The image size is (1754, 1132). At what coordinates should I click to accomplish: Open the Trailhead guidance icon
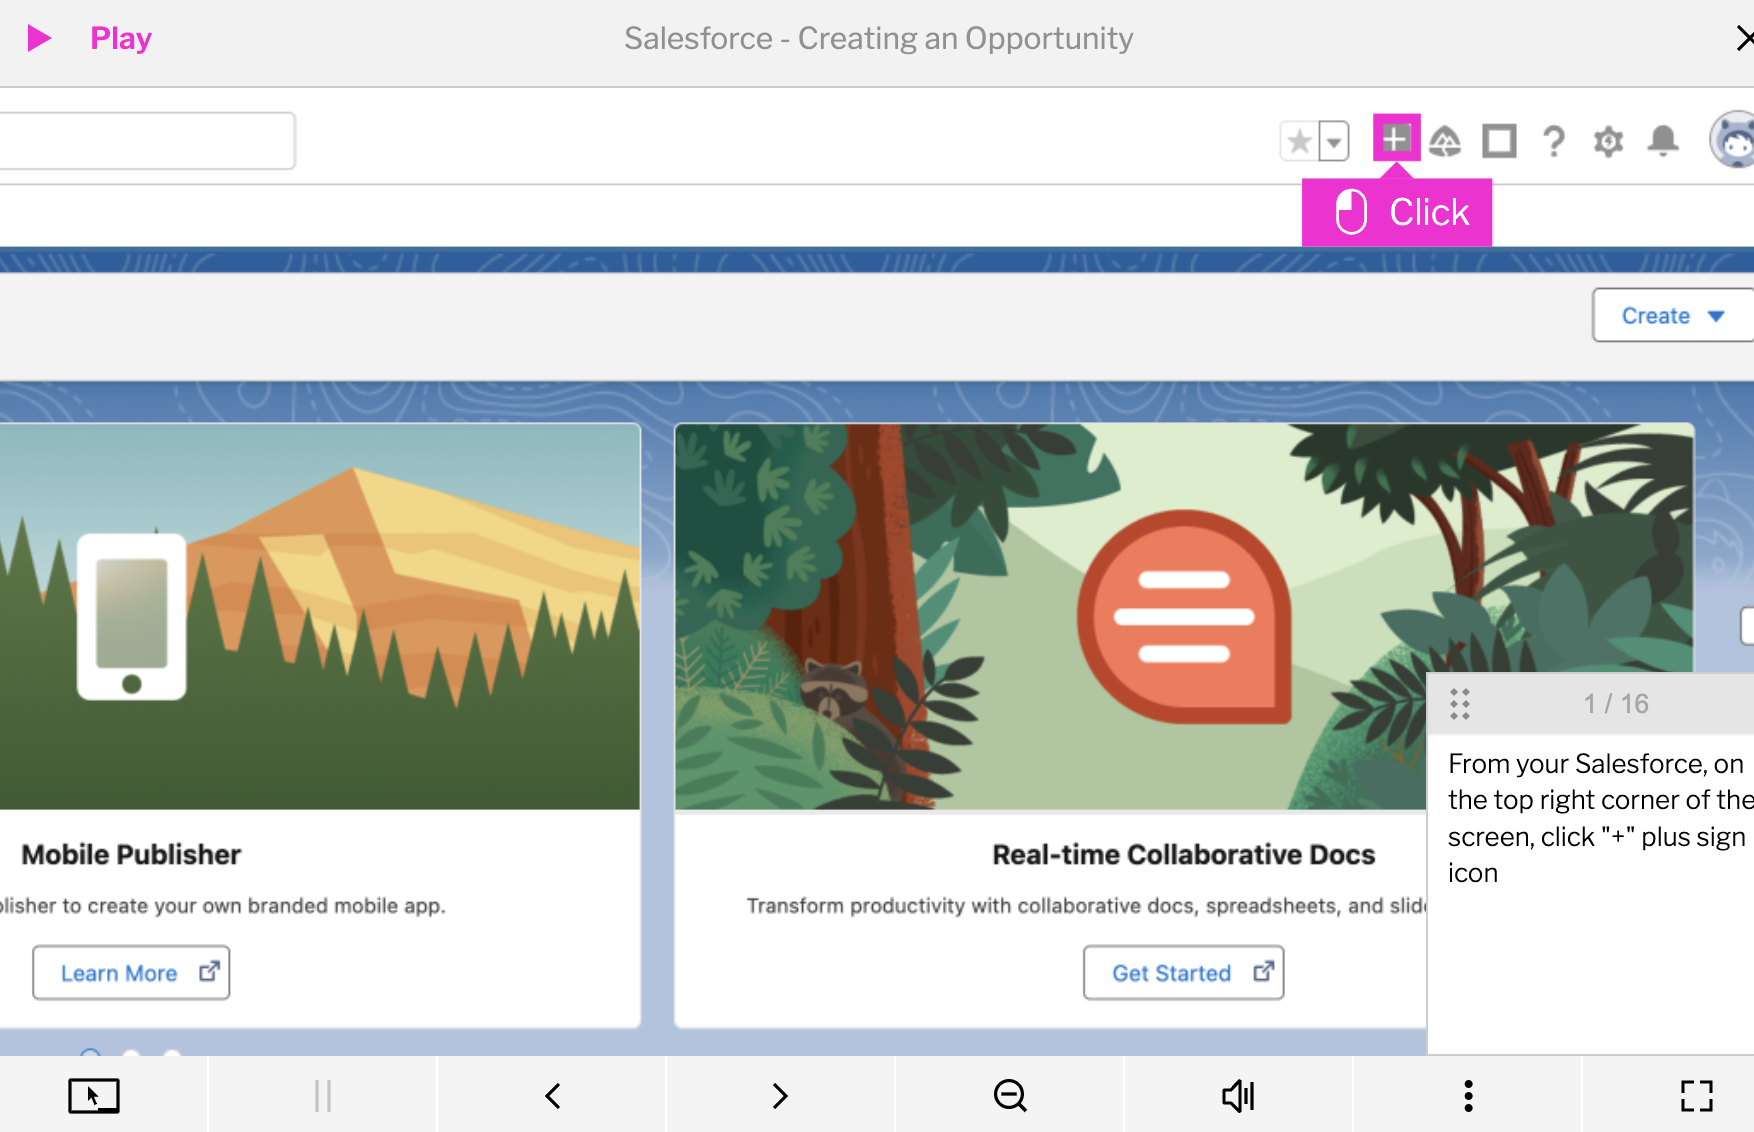[1445, 141]
